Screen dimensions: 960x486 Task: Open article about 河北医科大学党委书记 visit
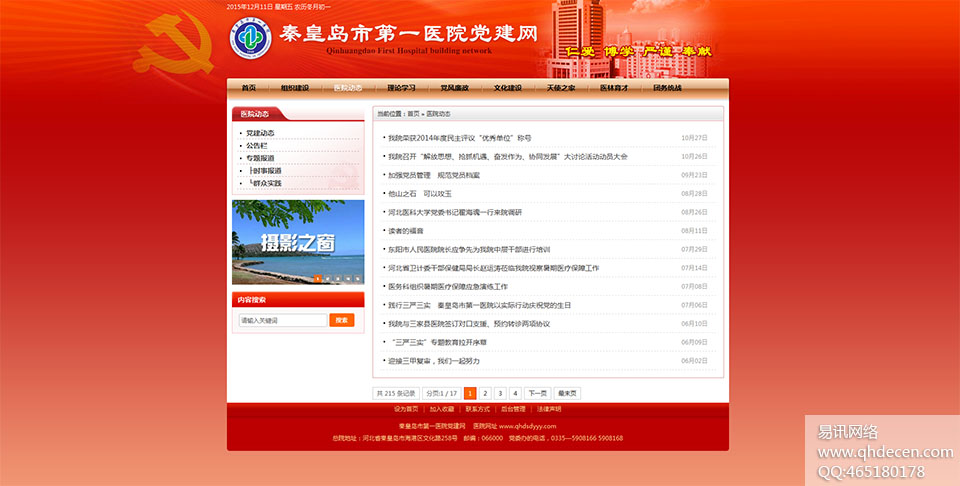(455, 212)
